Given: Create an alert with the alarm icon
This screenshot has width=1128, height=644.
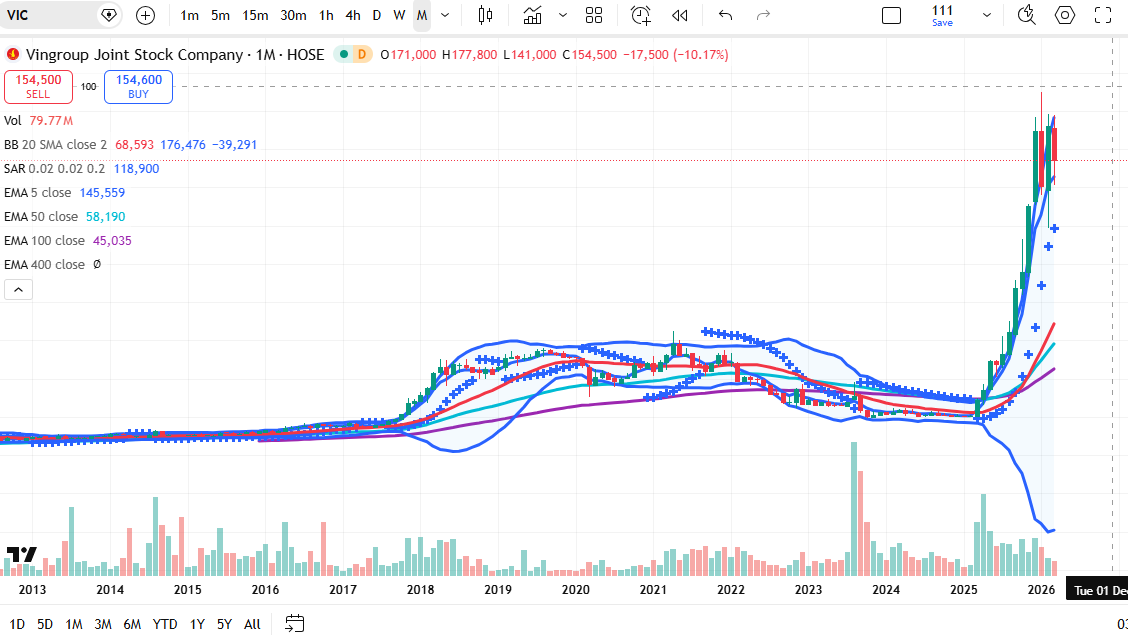Looking at the screenshot, I should pyautogui.click(x=640, y=15).
